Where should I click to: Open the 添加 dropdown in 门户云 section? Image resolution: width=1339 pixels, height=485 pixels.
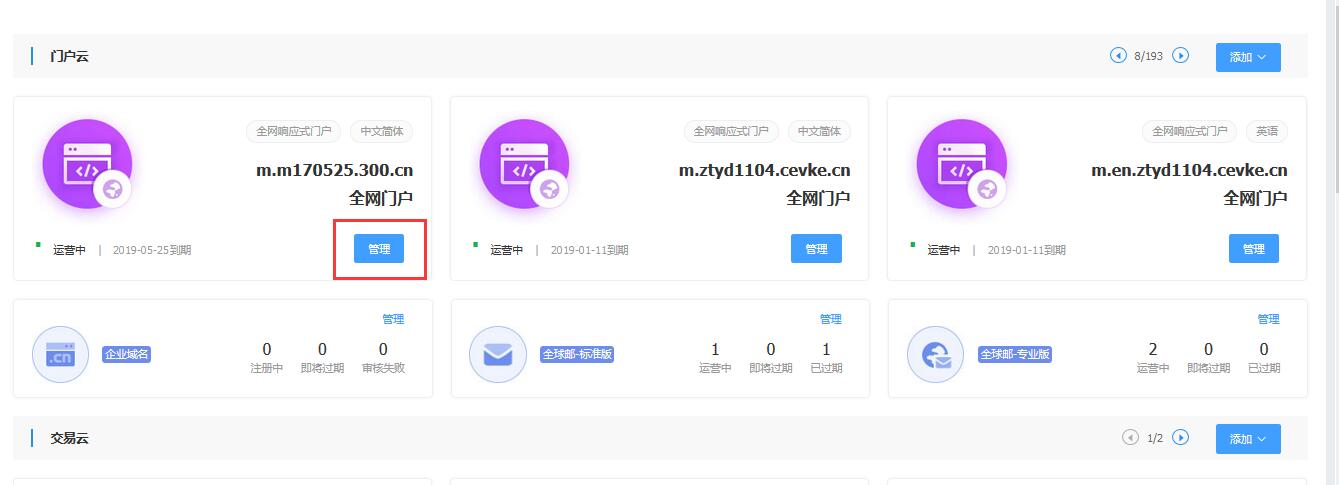click(x=1247, y=57)
